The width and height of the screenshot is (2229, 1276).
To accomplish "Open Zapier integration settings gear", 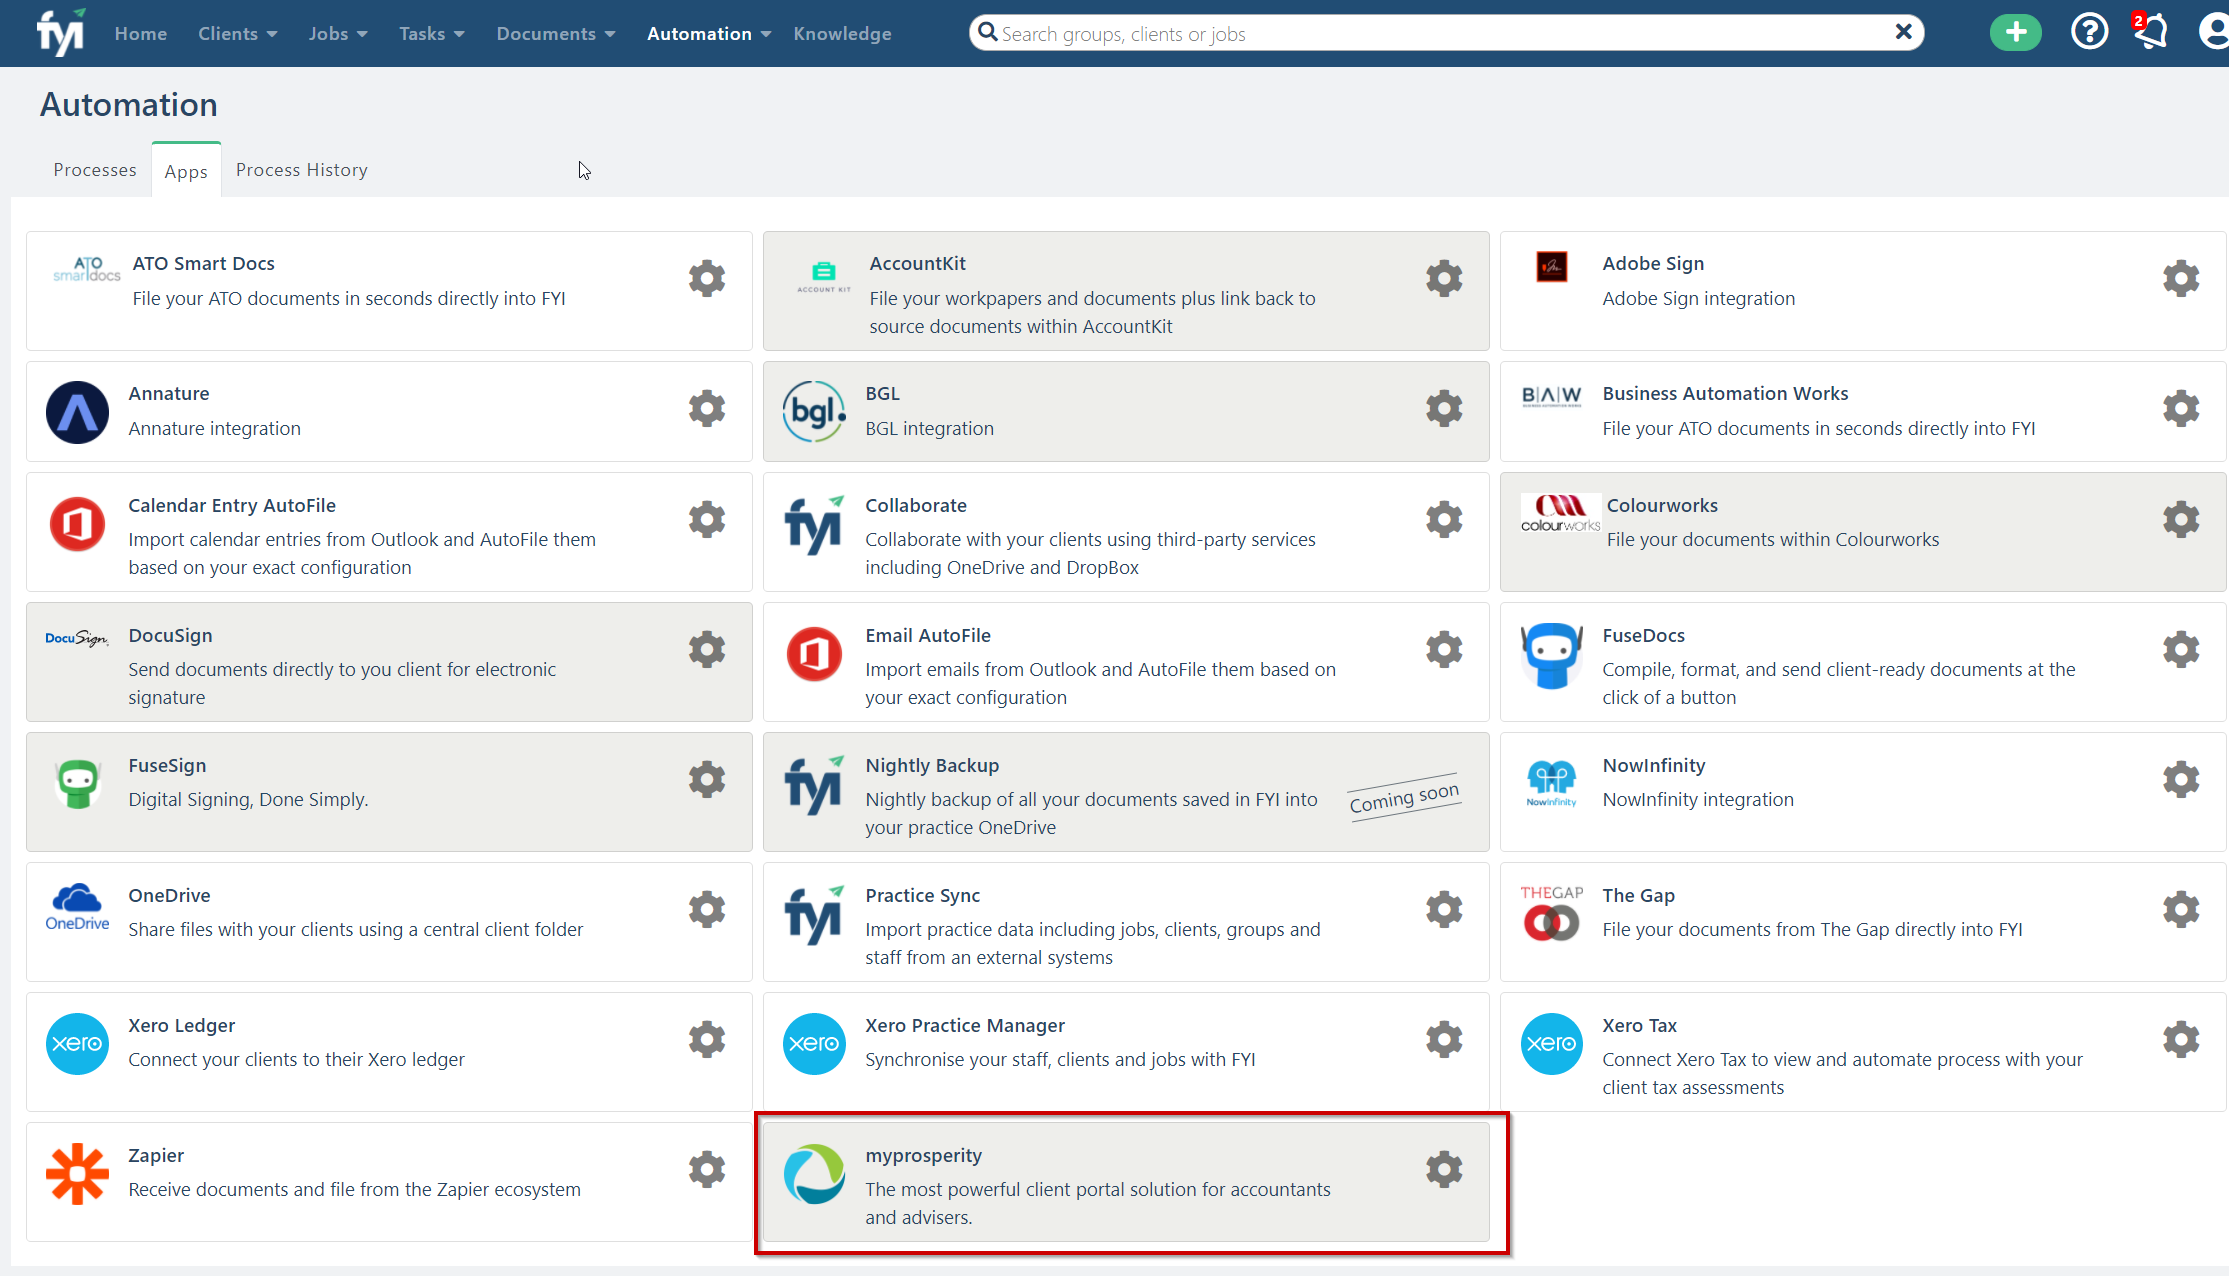I will click(x=706, y=1169).
